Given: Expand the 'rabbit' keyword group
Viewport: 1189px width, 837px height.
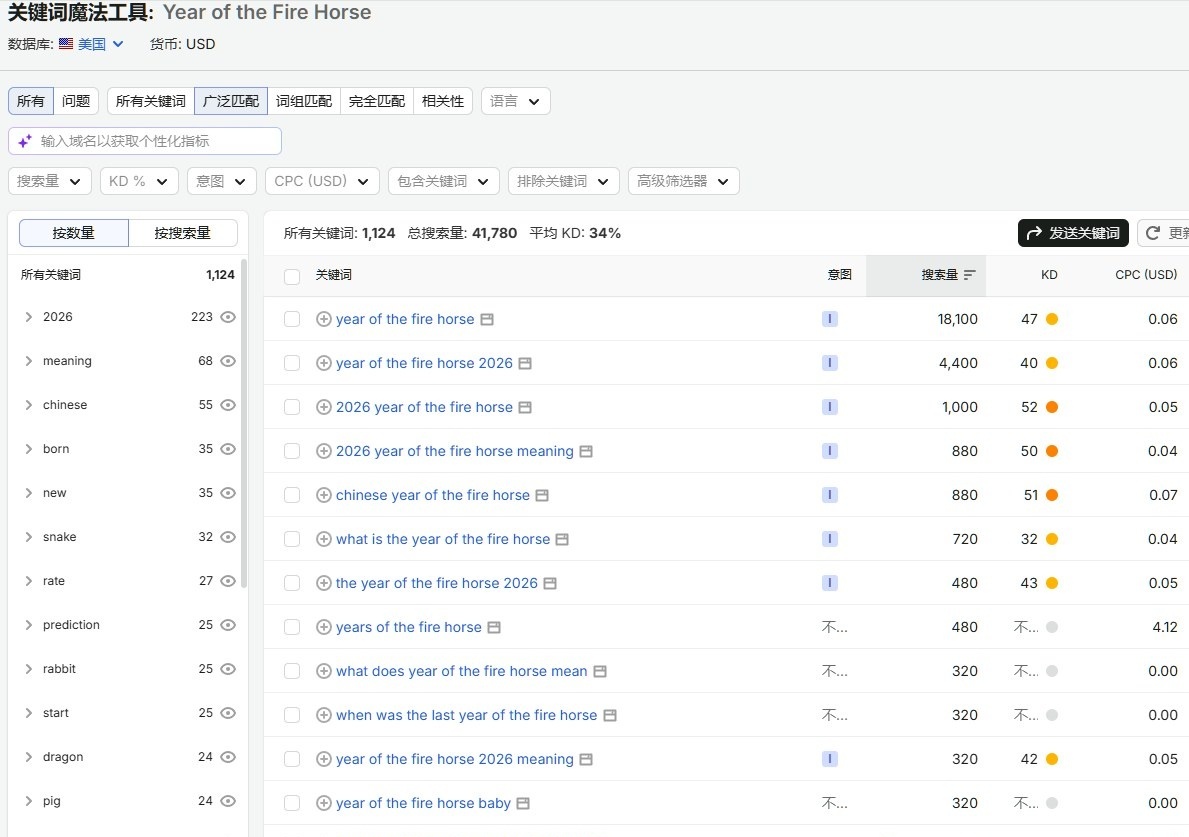Looking at the screenshot, I should pos(28,669).
